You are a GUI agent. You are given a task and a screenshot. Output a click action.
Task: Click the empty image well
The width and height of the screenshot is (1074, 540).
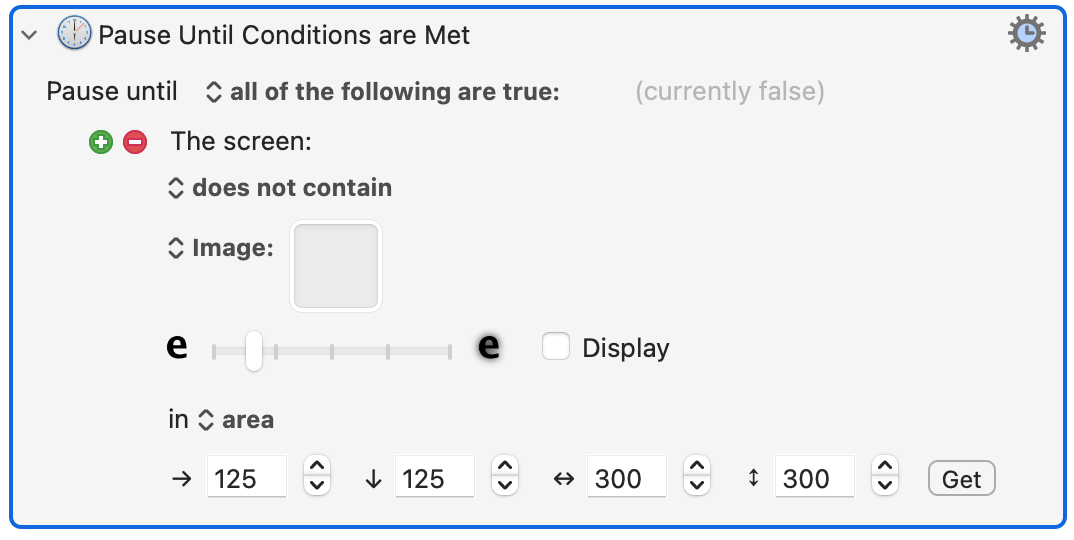tap(336, 266)
